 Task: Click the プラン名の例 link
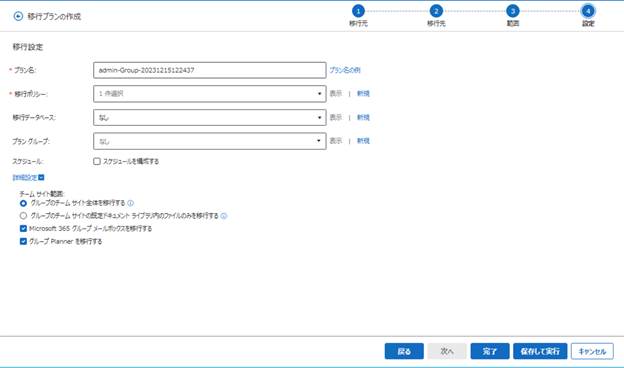(345, 70)
